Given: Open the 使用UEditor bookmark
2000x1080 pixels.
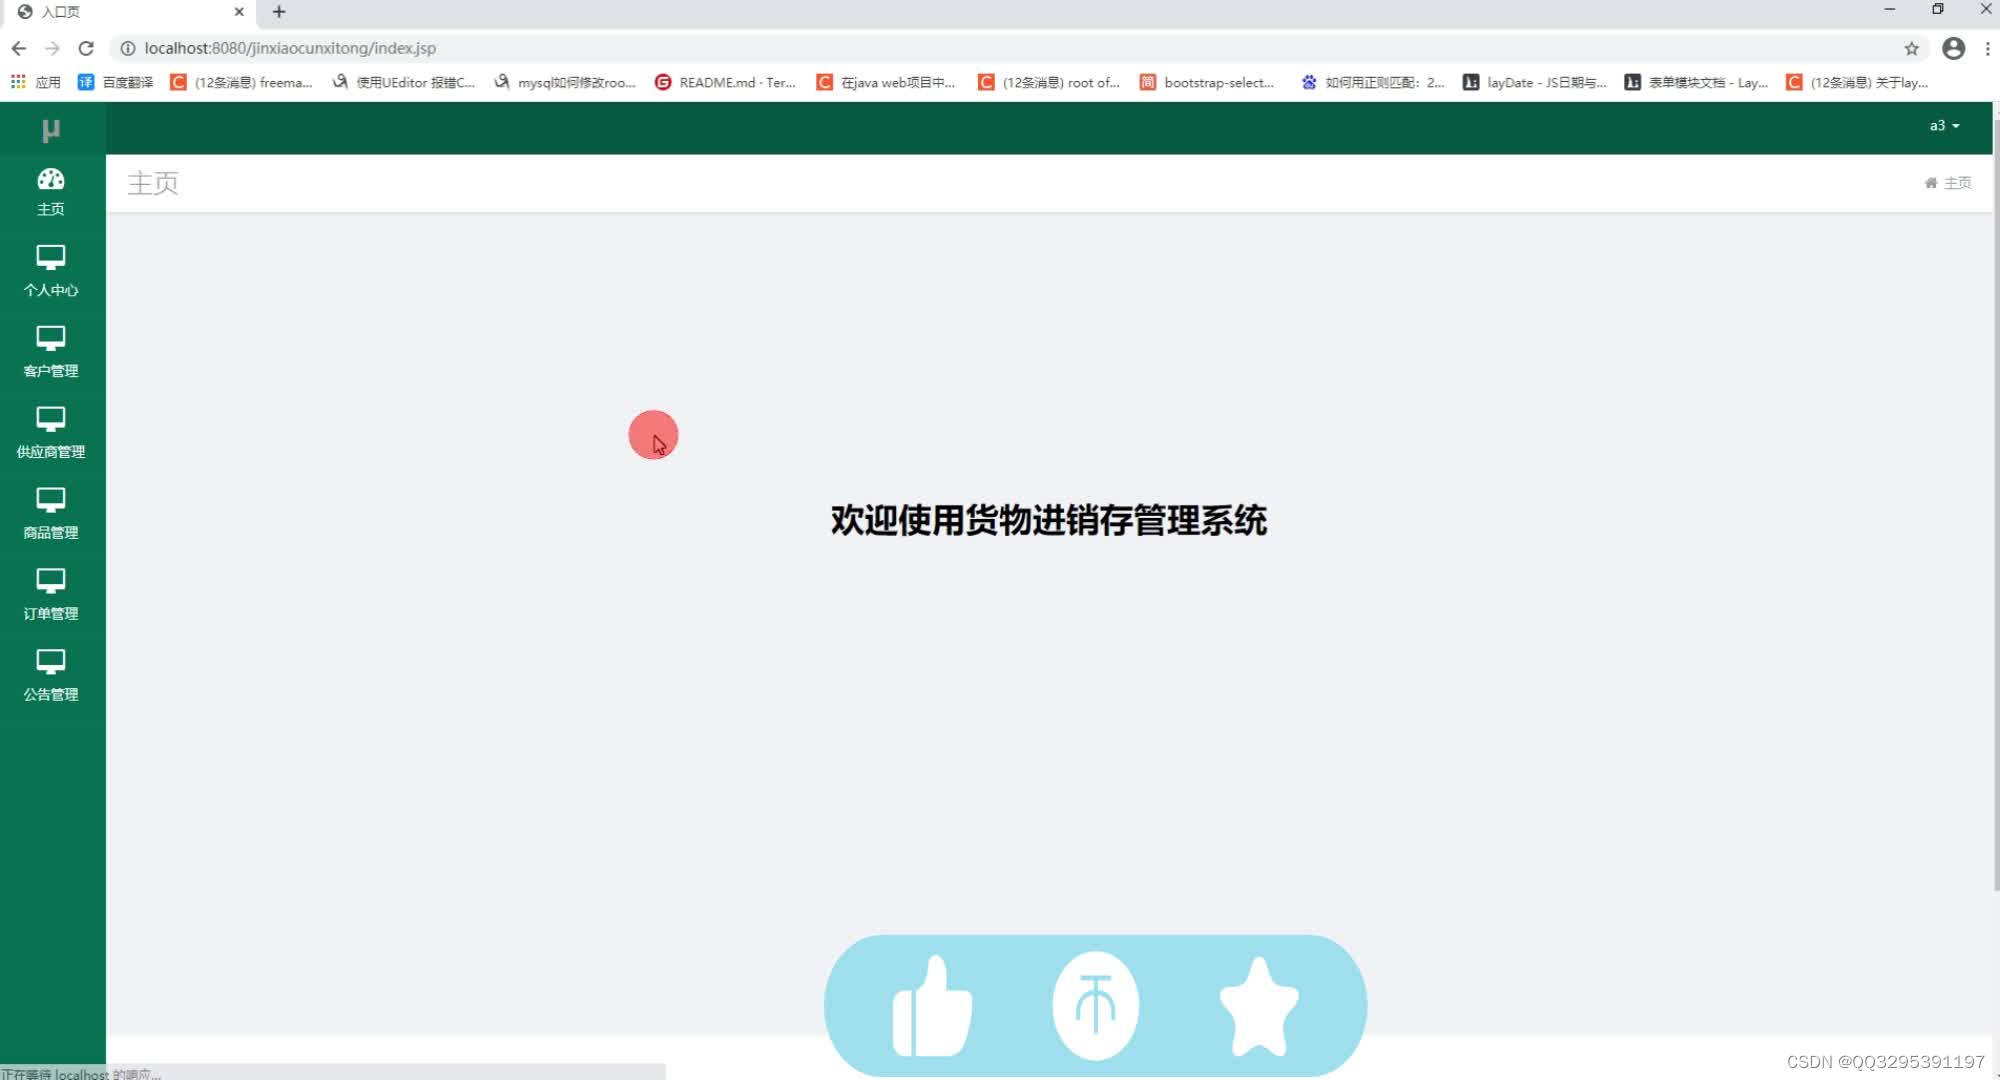Looking at the screenshot, I should (404, 82).
